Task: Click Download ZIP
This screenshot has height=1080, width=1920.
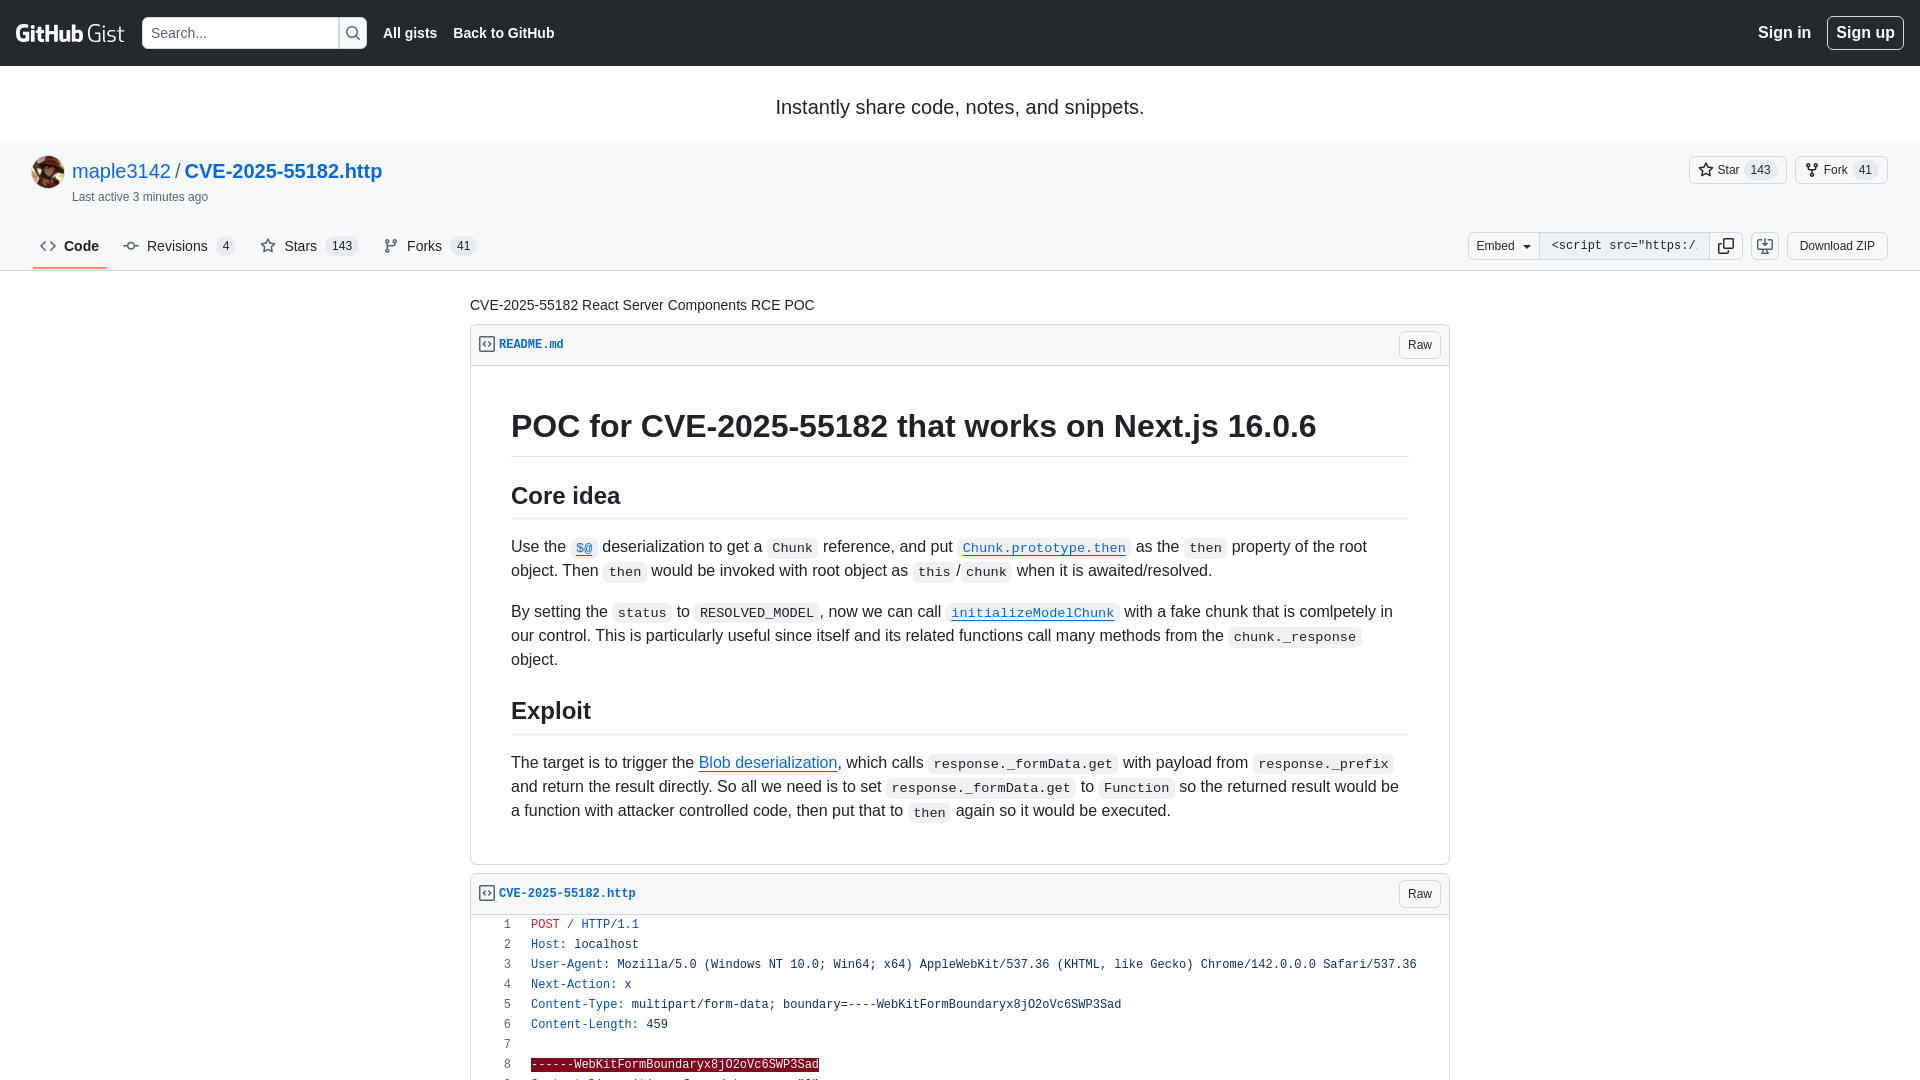Action: click(x=1836, y=246)
